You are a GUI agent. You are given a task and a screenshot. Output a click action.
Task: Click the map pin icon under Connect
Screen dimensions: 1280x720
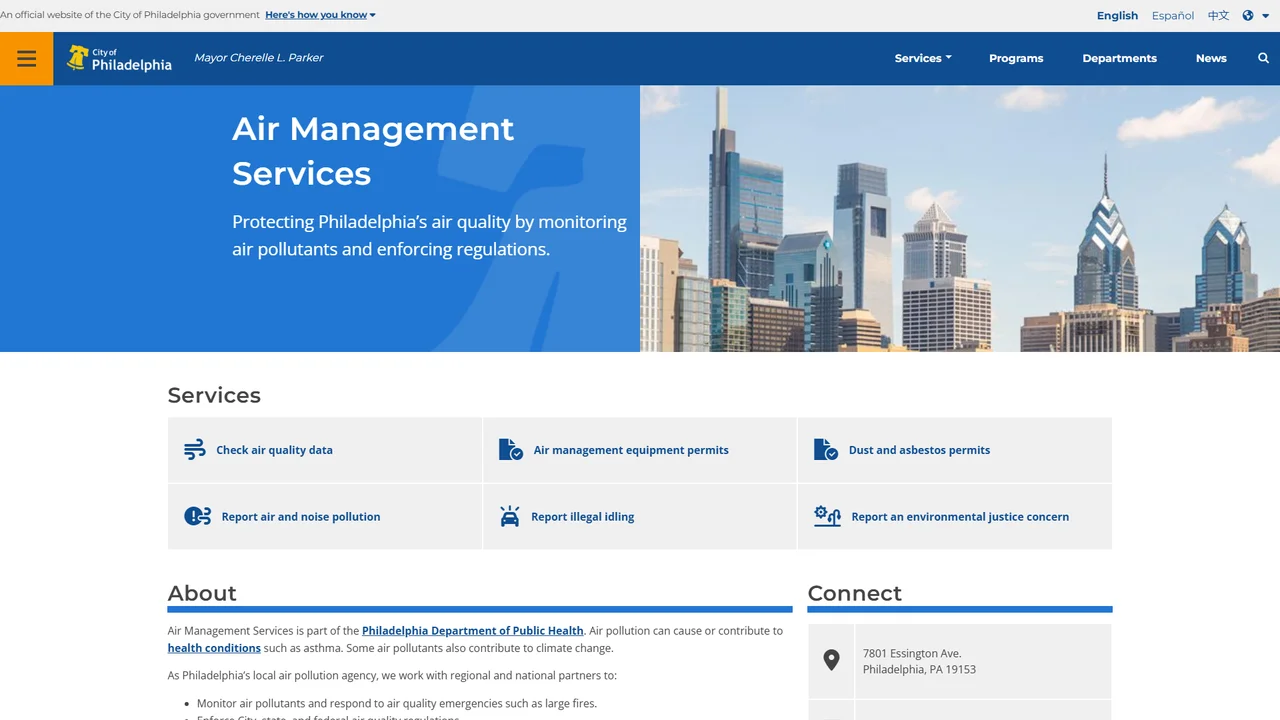point(831,660)
